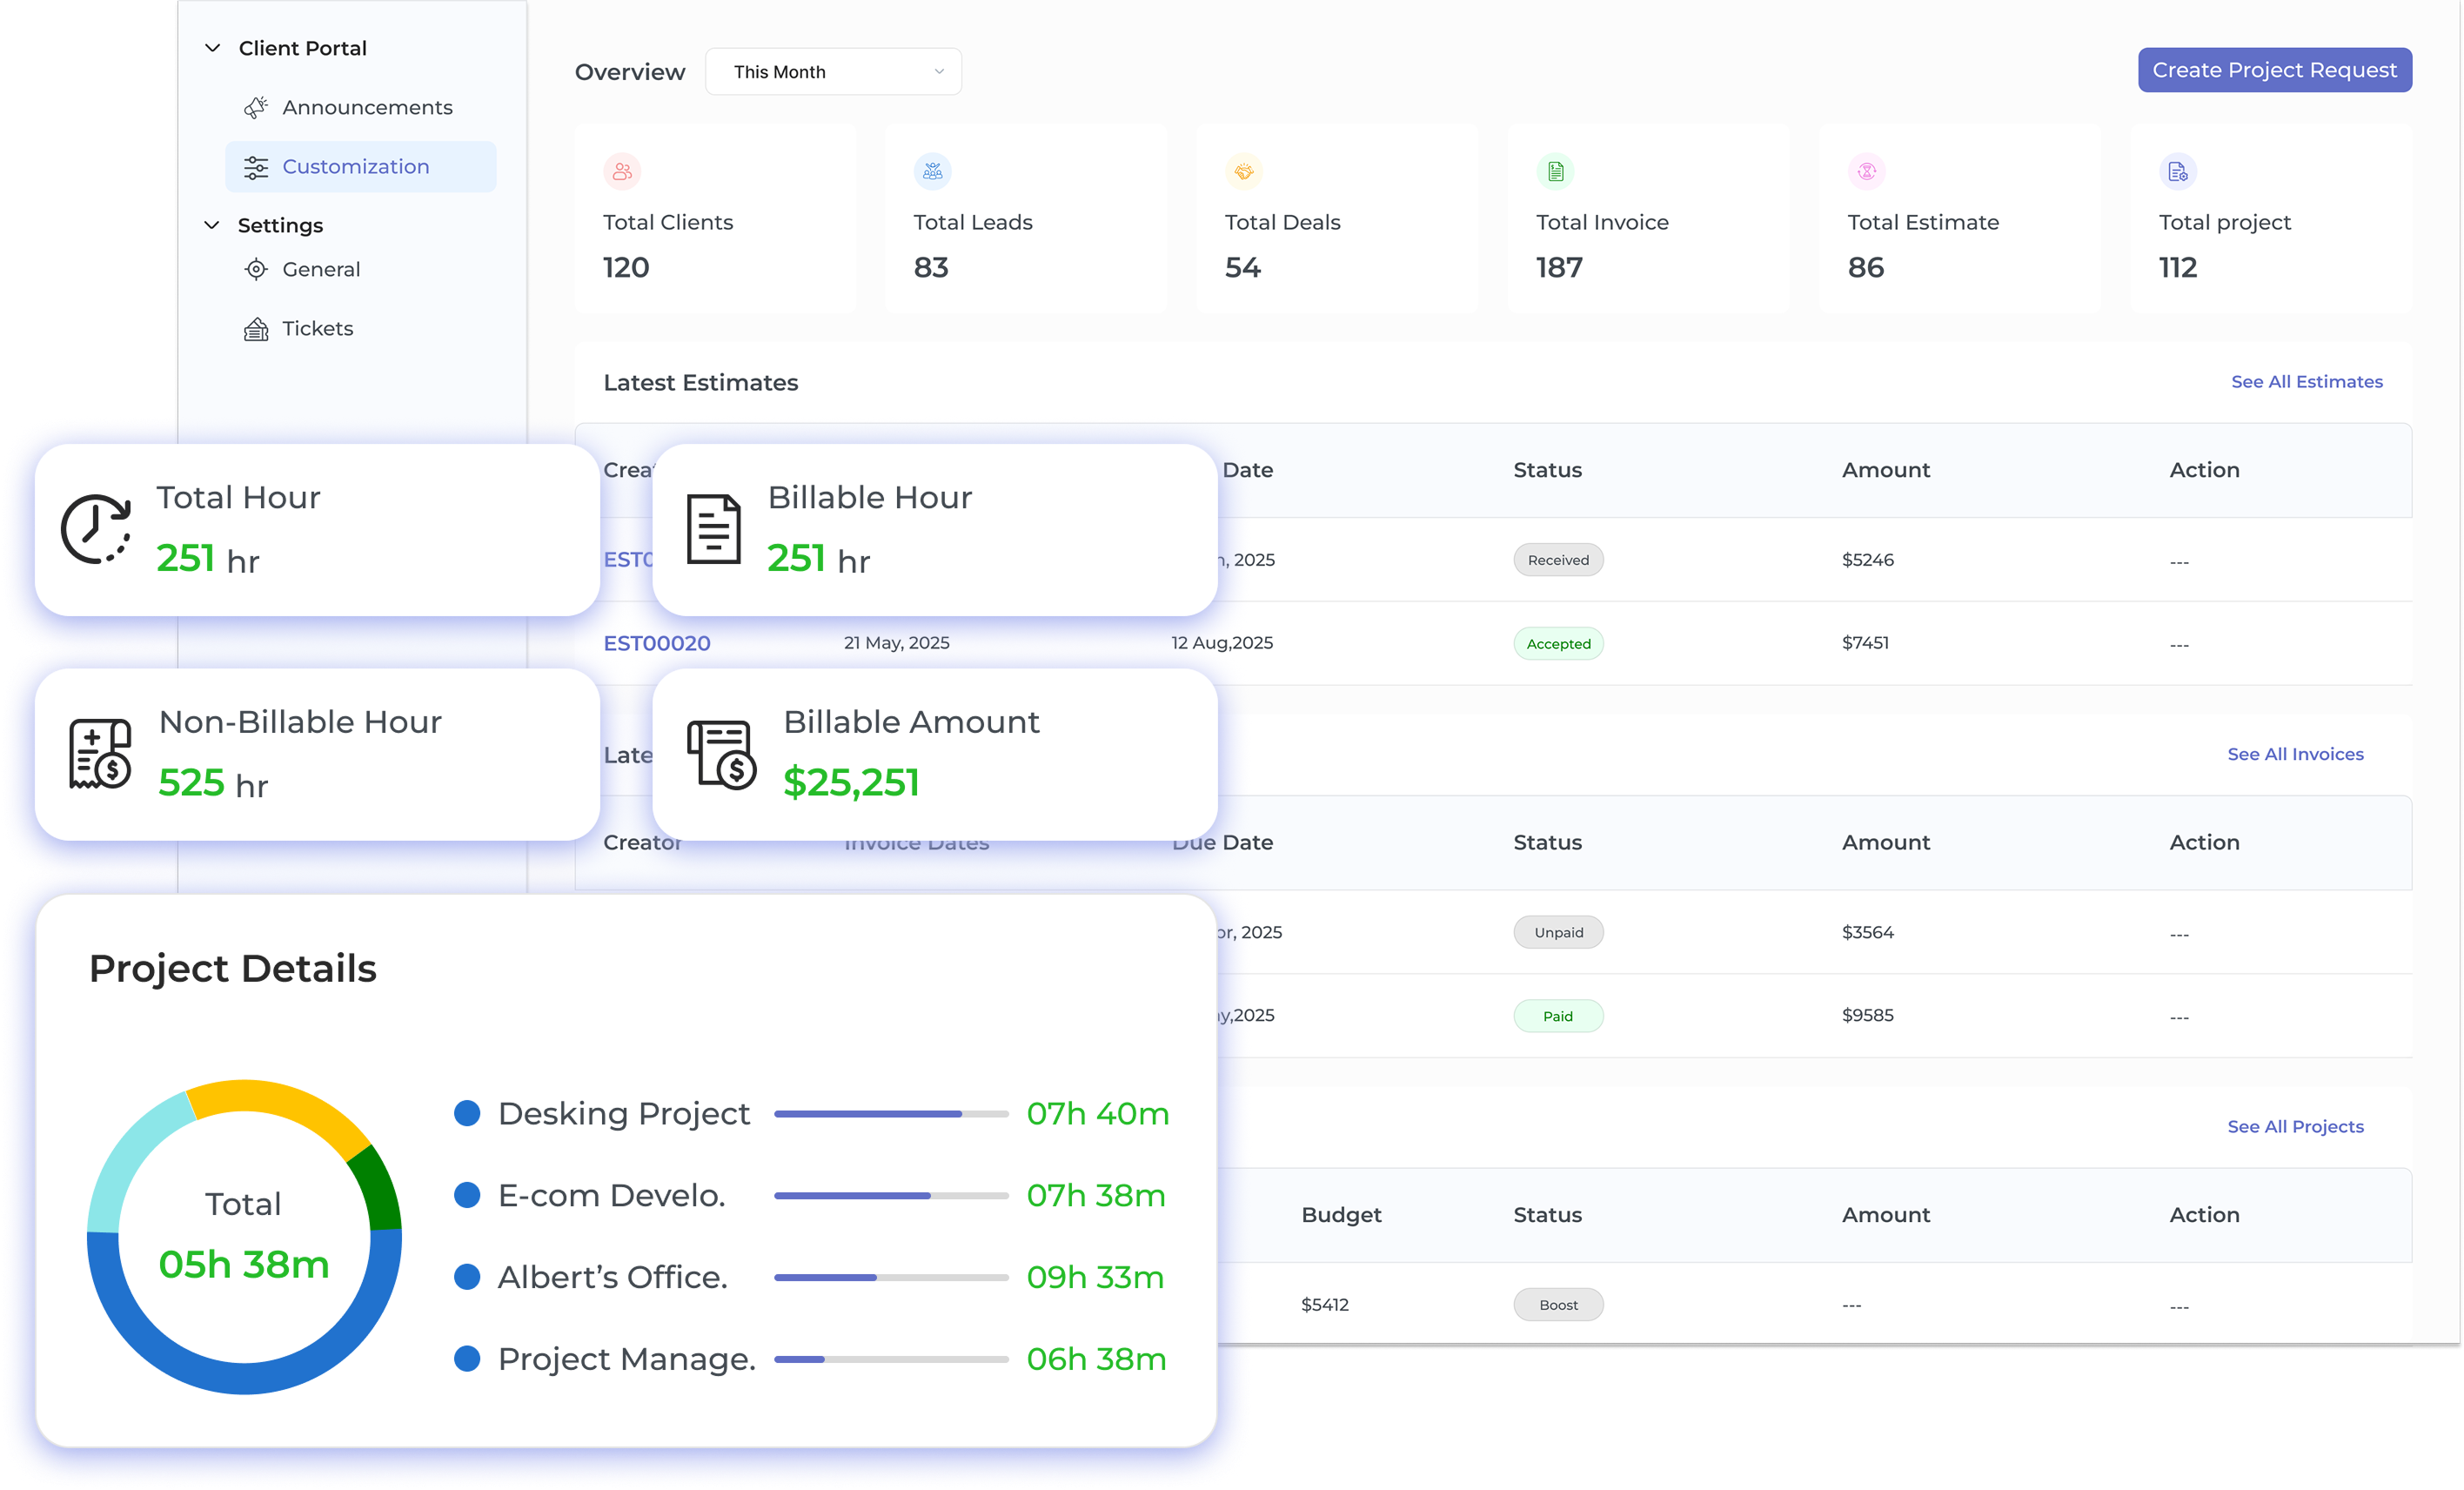Open the This Month dropdown
Image resolution: width=2464 pixels, height=1490 pixels.
[x=833, y=72]
